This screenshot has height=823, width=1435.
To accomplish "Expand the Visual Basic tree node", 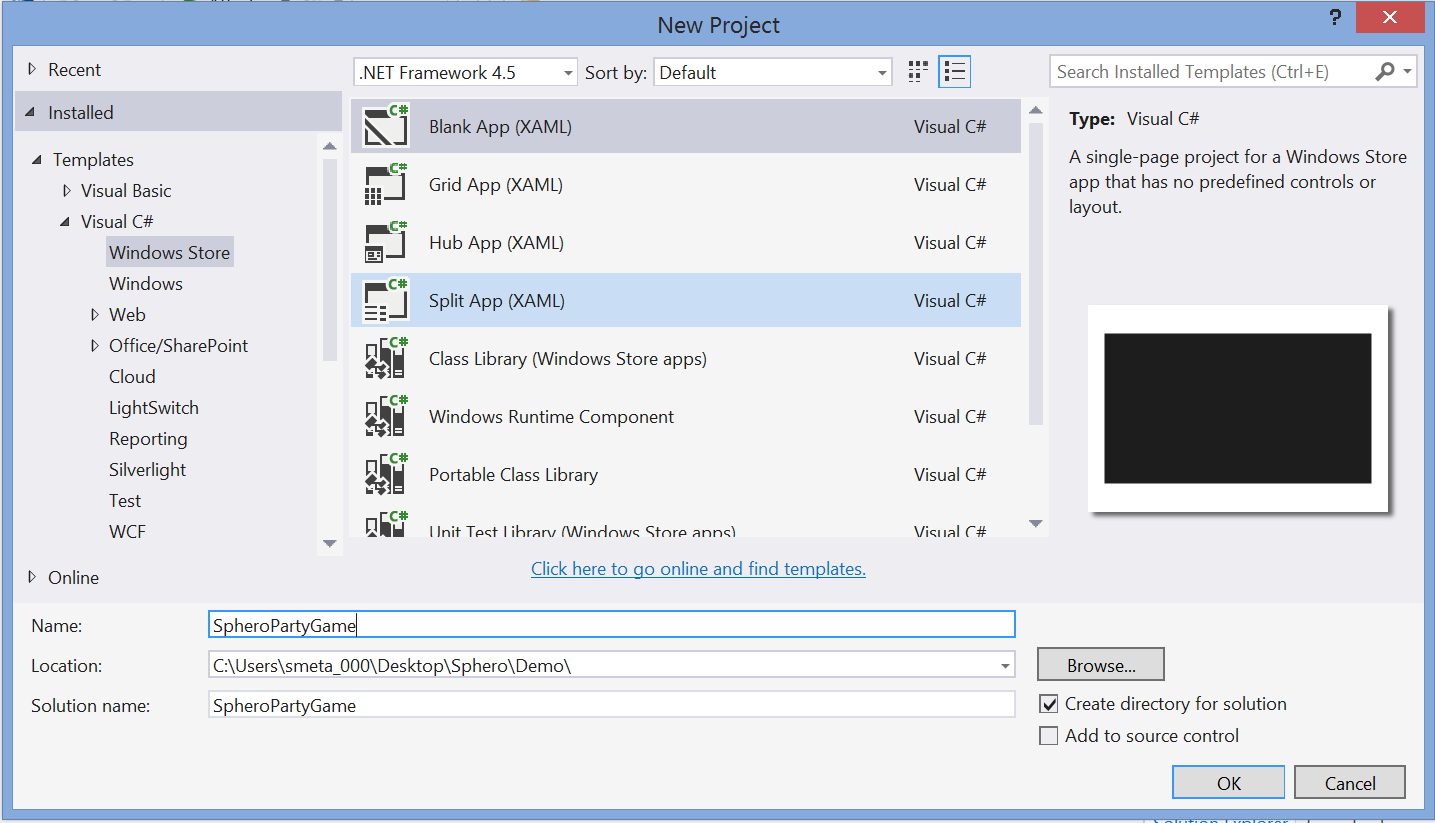I will pos(66,191).
